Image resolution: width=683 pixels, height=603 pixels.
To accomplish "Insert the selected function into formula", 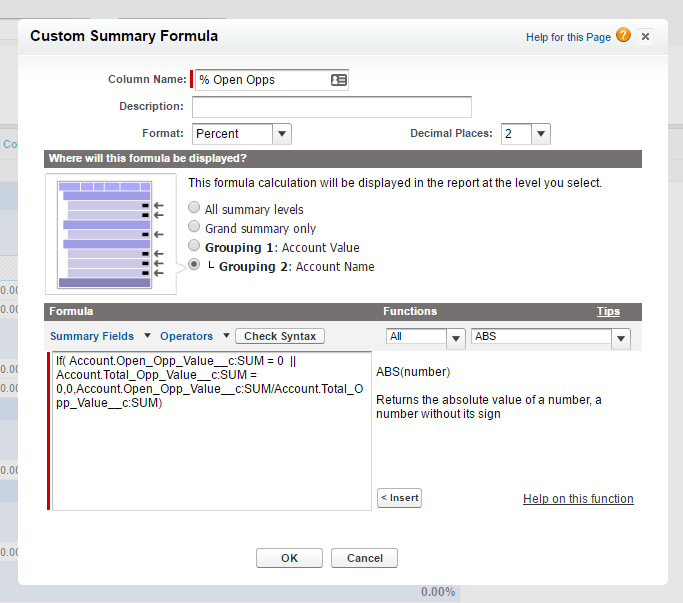I will [x=399, y=497].
